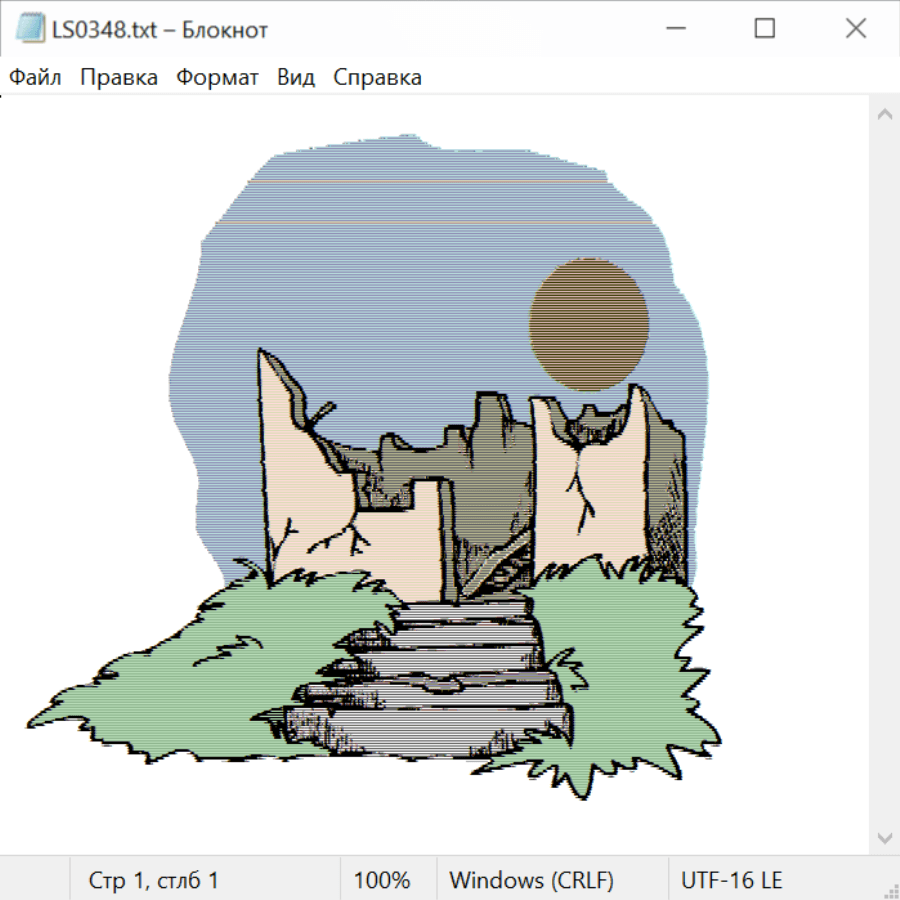Click the Windows (CRLF) line ending indicator
The width and height of the screenshot is (900, 900).
click(x=531, y=880)
